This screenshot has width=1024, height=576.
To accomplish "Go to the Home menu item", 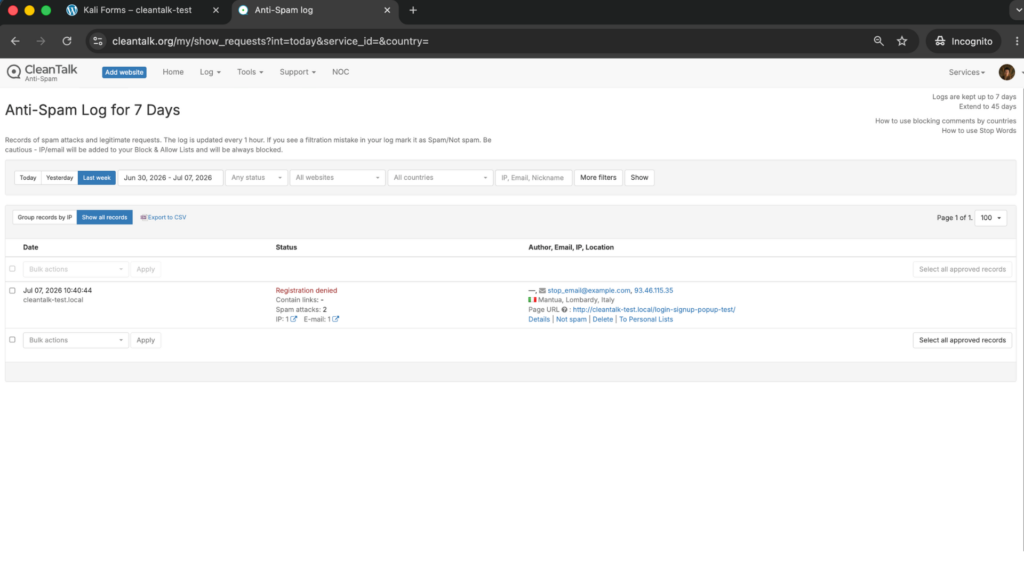I will (173, 72).
